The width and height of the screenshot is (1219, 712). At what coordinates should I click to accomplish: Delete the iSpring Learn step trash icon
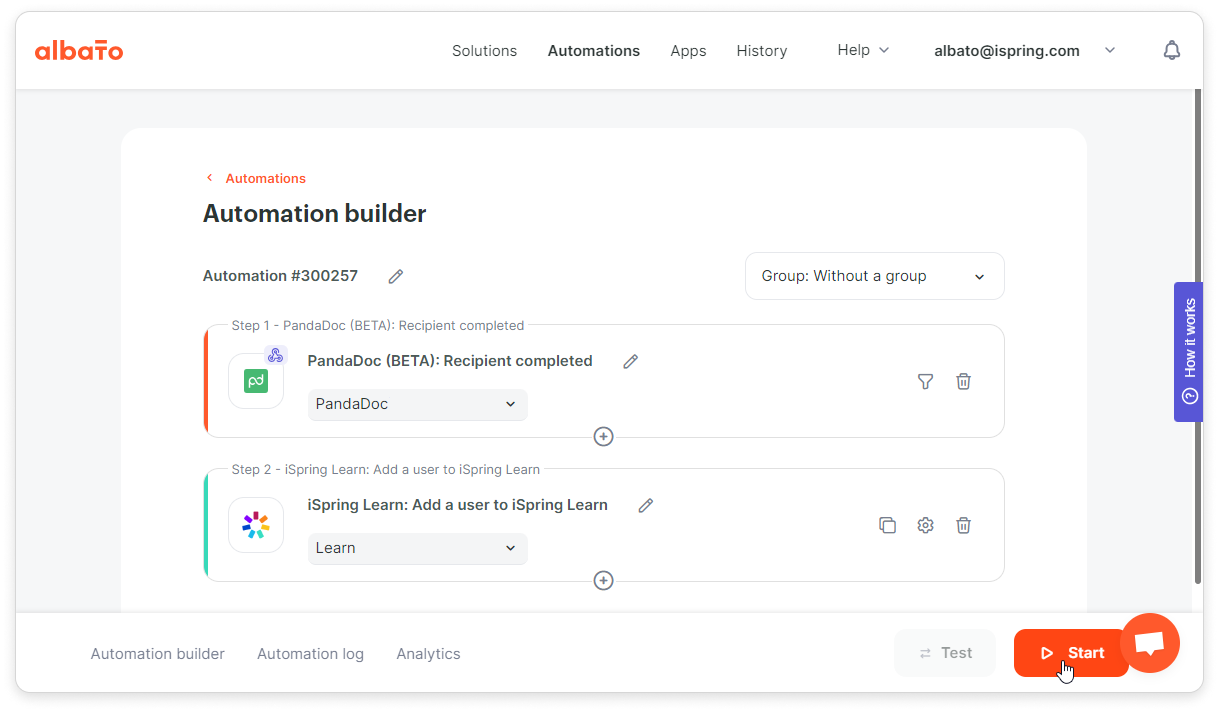coord(963,525)
